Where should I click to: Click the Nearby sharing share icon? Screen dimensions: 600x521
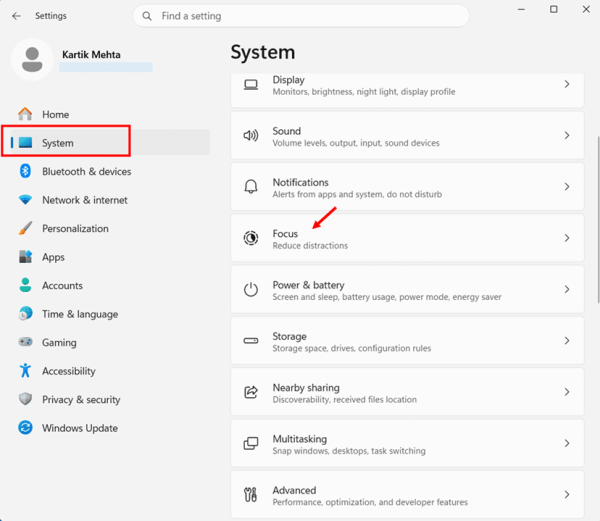(251, 392)
